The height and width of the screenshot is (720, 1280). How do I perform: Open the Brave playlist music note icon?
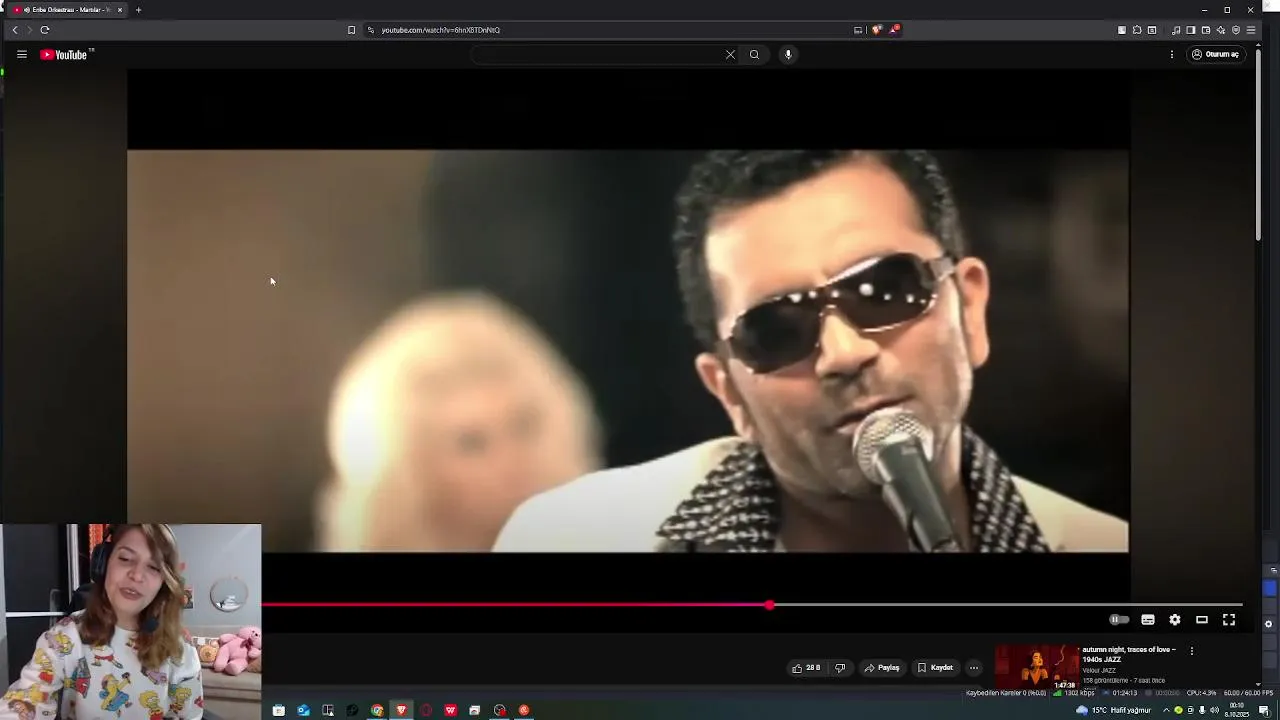[x=1176, y=30]
